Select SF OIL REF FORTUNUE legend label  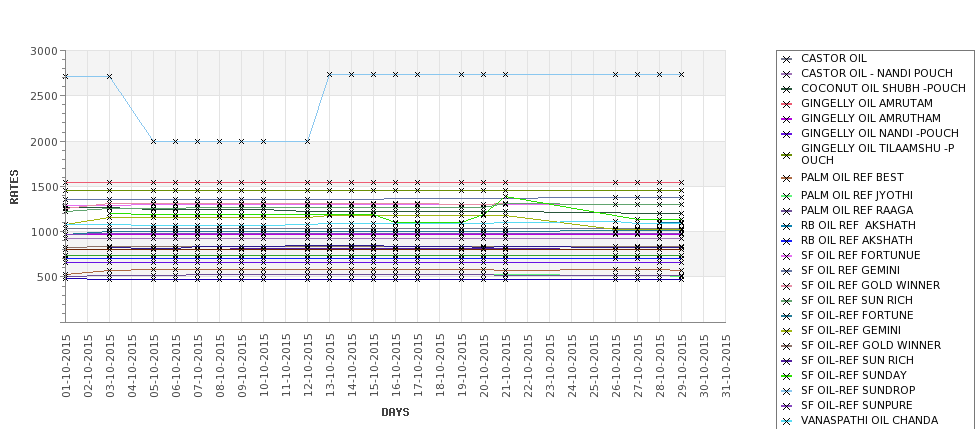click(861, 255)
